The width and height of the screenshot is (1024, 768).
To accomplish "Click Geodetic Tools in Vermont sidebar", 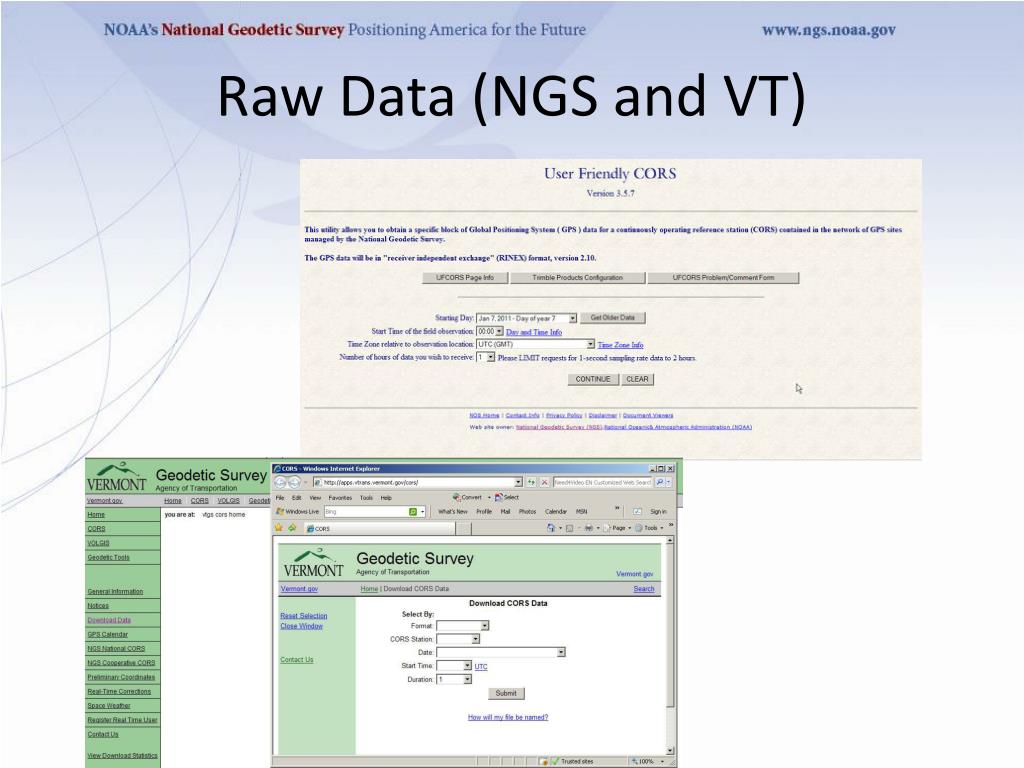I will [x=108, y=557].
